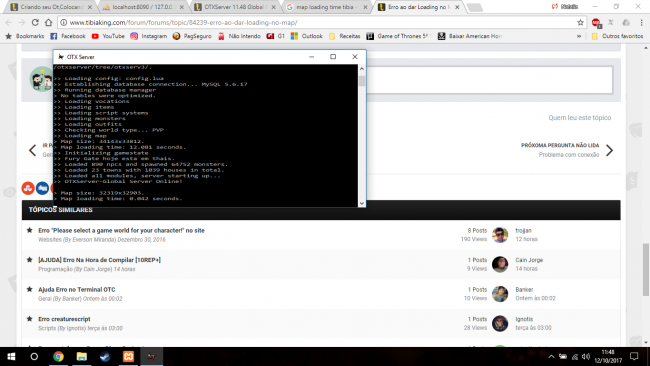Switch to OTX Server taskbar icon
The image size is (650, 366).
tap(152, 356)
